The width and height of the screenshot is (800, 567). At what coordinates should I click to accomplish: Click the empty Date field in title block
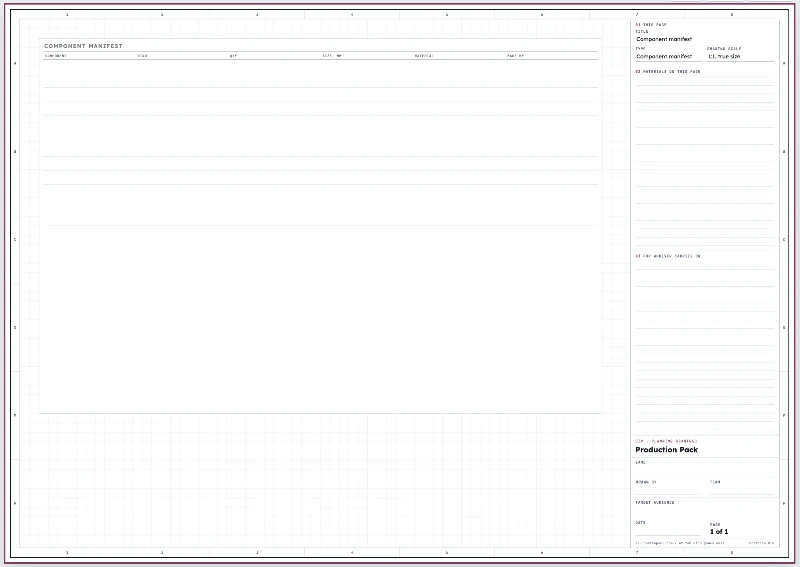point(667,531)
